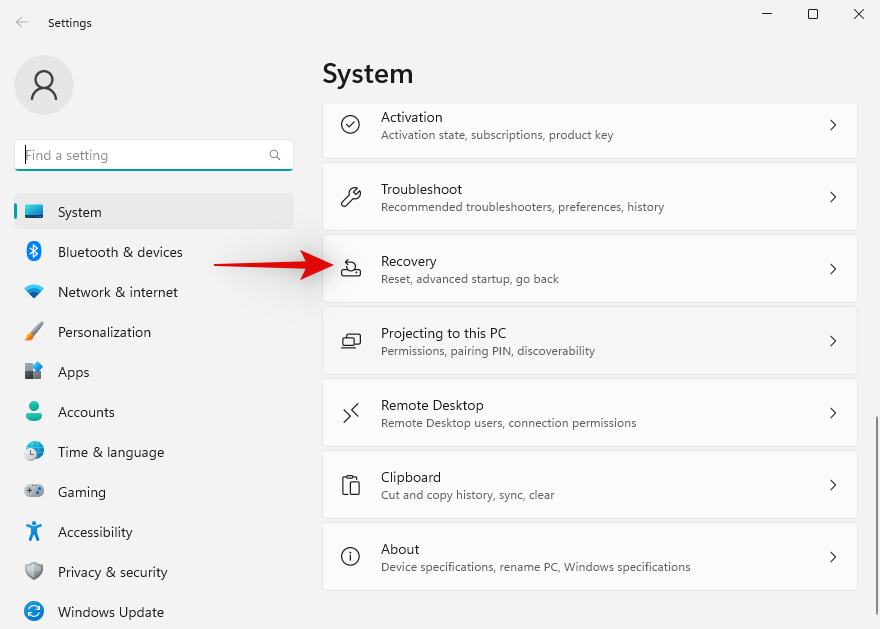Screen dimensions: 880x629
Task: Expand the Activation row chevron
Action: (x=833, y=125)
